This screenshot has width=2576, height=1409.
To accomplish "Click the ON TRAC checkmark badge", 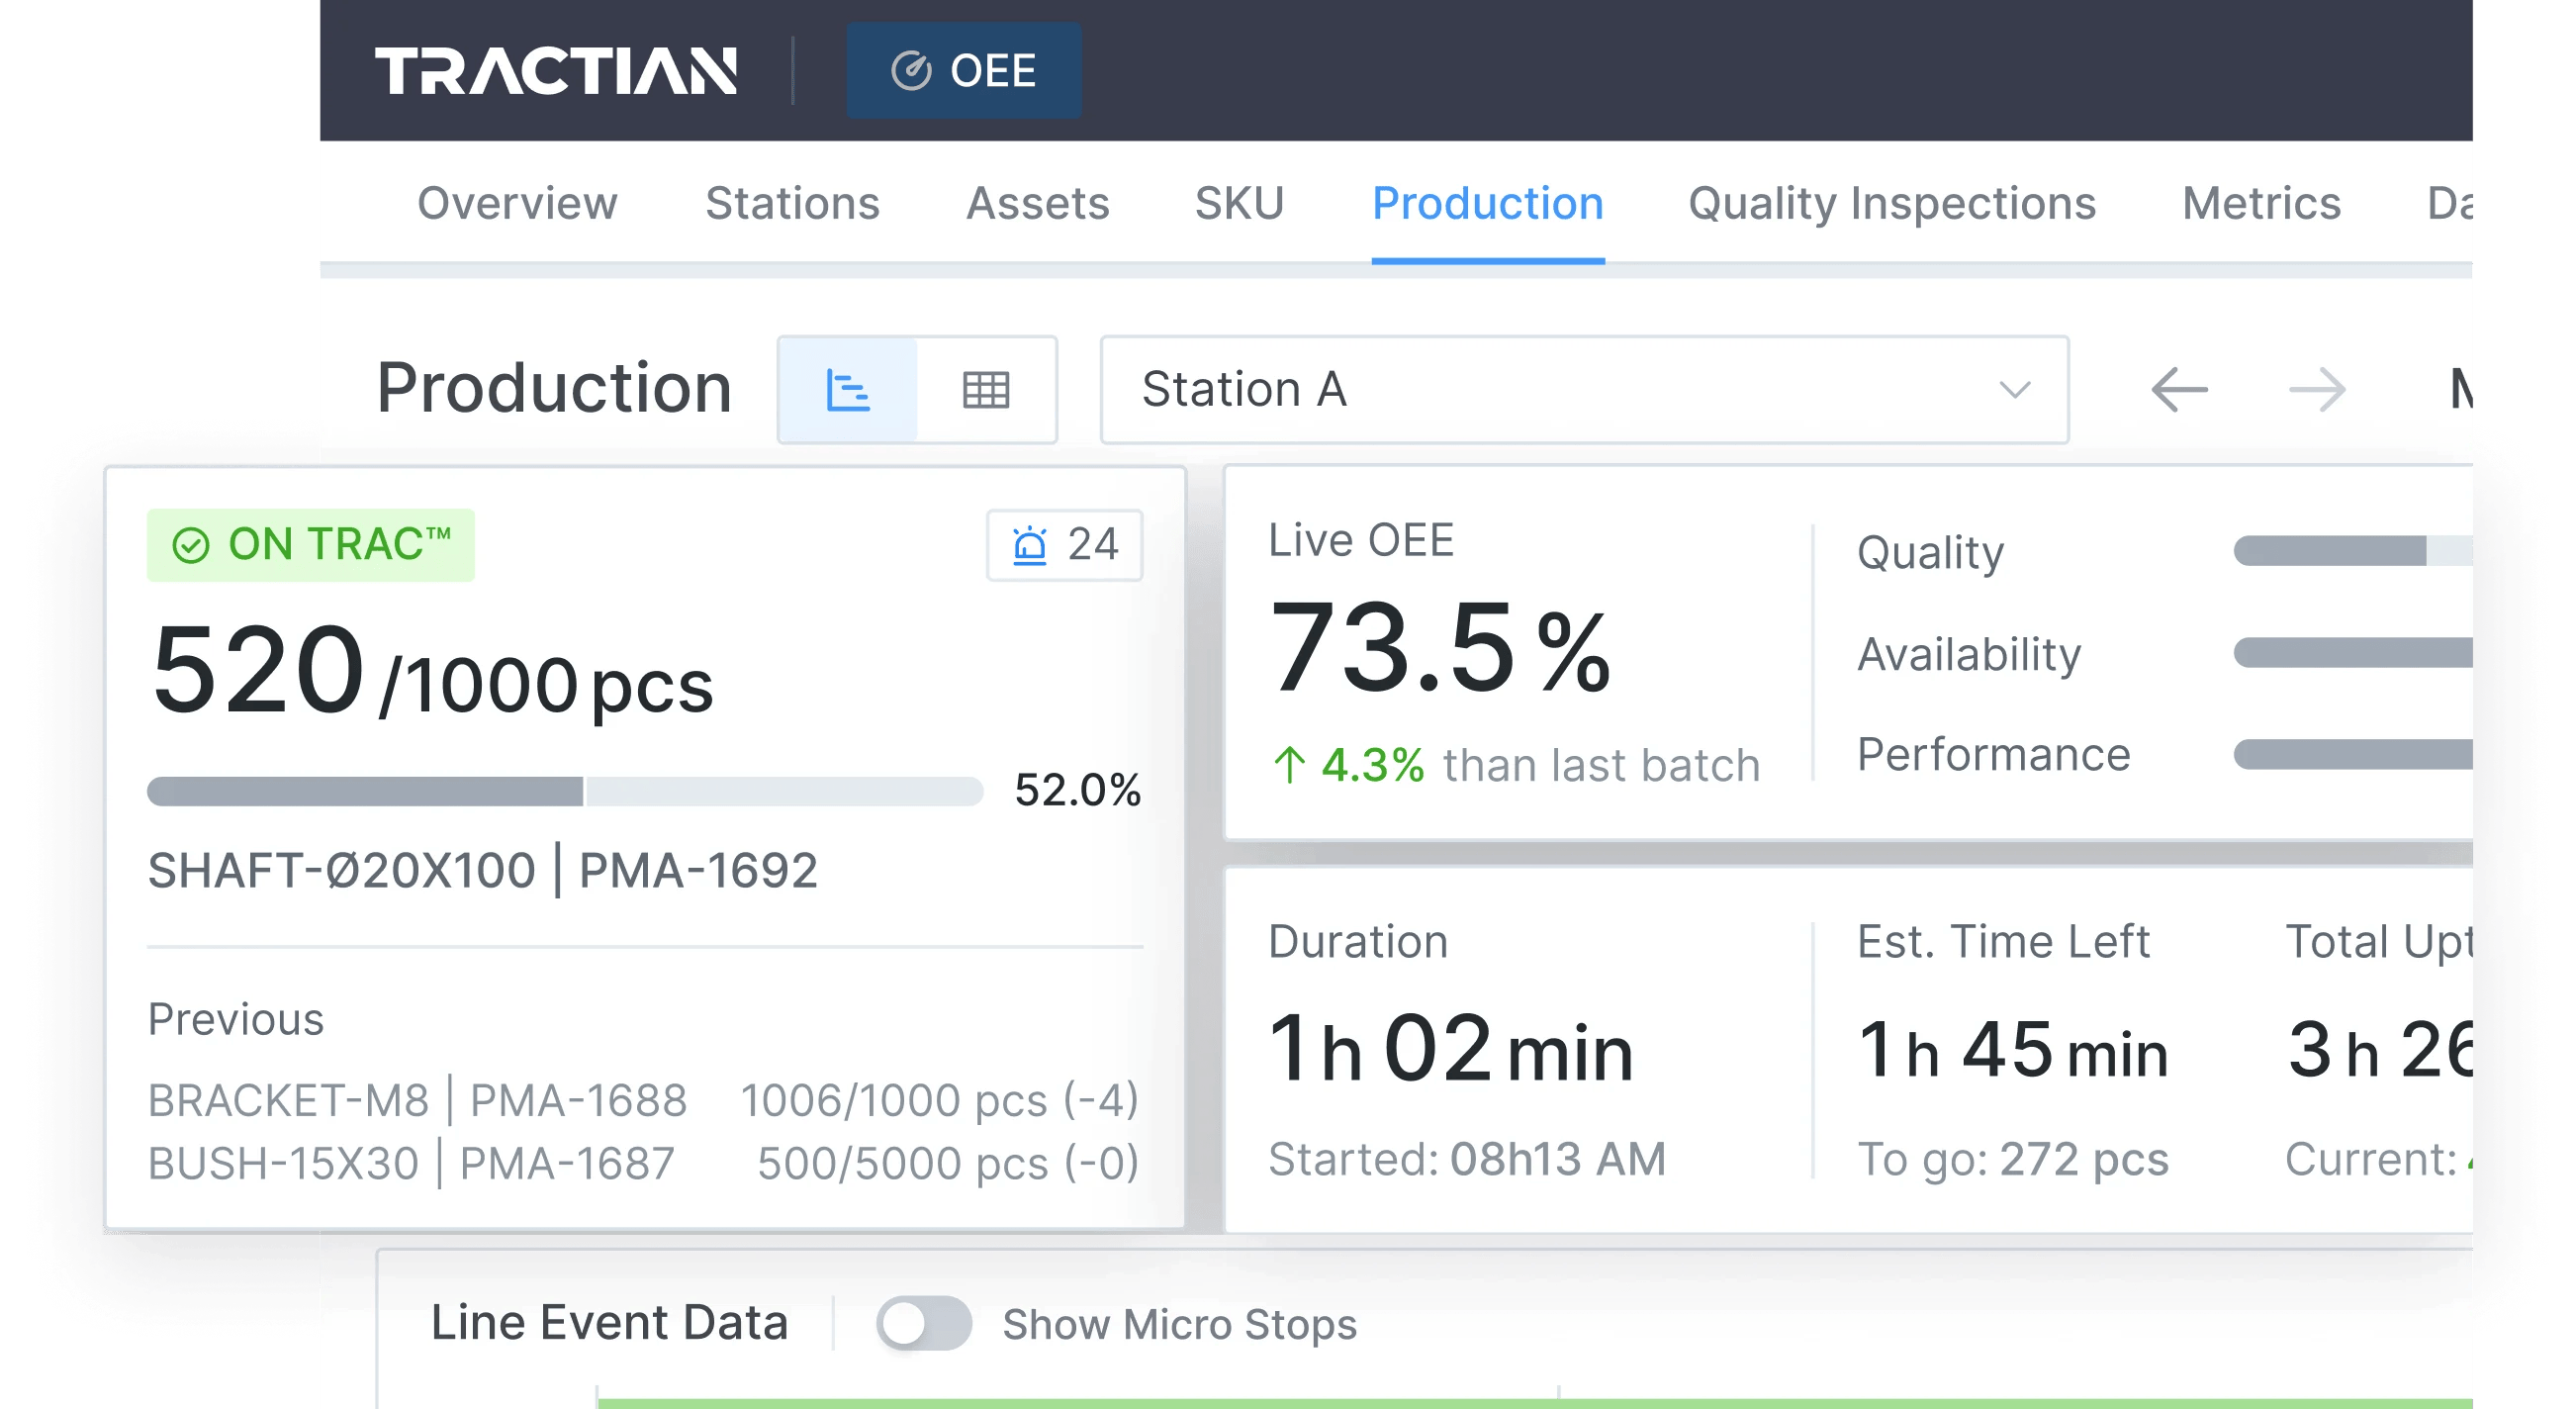I will (190, 544).
